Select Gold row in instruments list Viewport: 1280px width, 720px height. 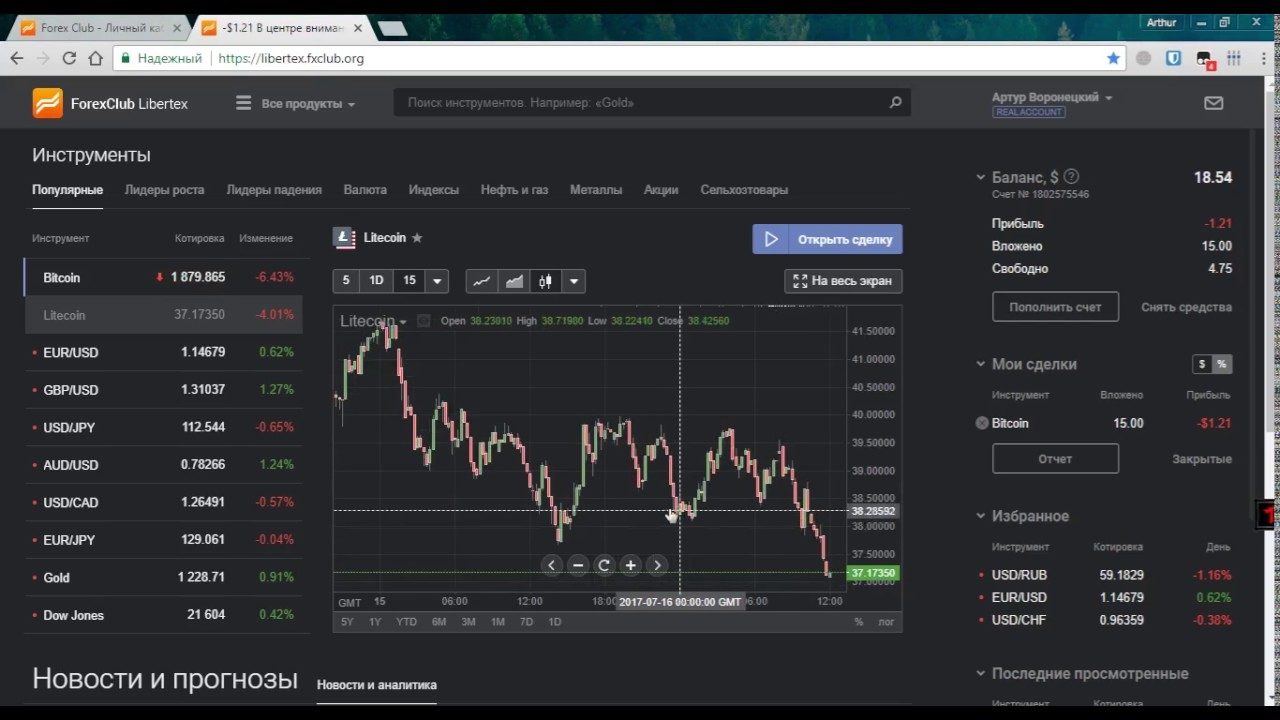tap(163, 577)
